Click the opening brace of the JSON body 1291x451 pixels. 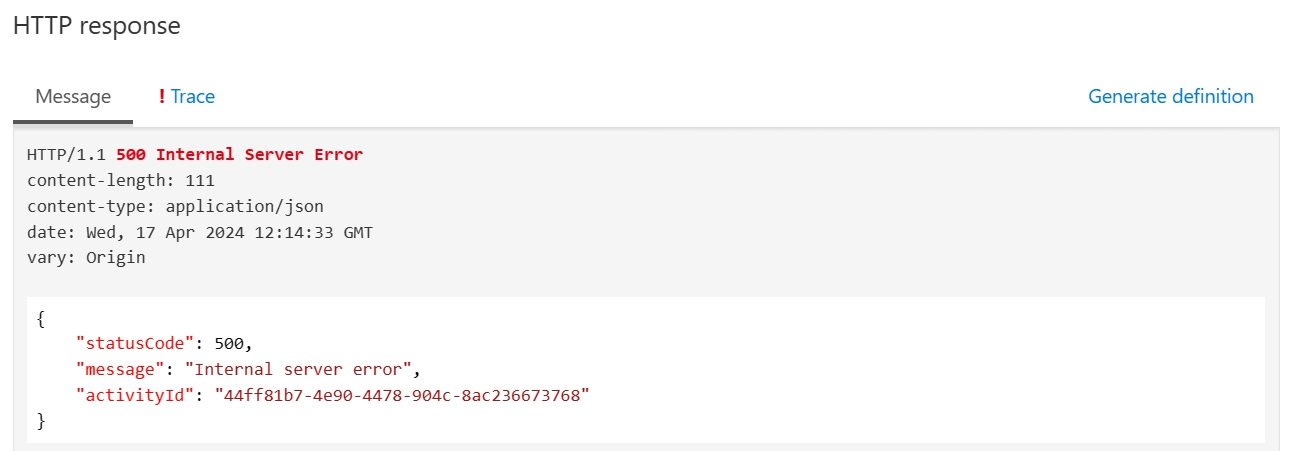point(40,318)
